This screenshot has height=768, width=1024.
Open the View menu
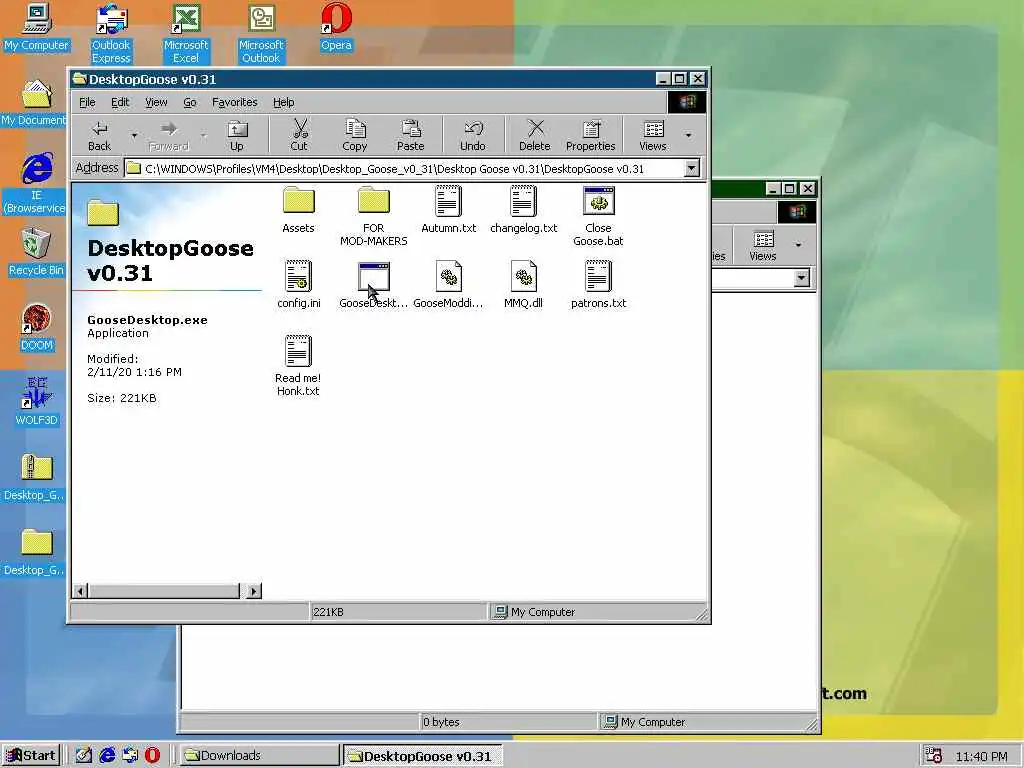click(156, 102)
